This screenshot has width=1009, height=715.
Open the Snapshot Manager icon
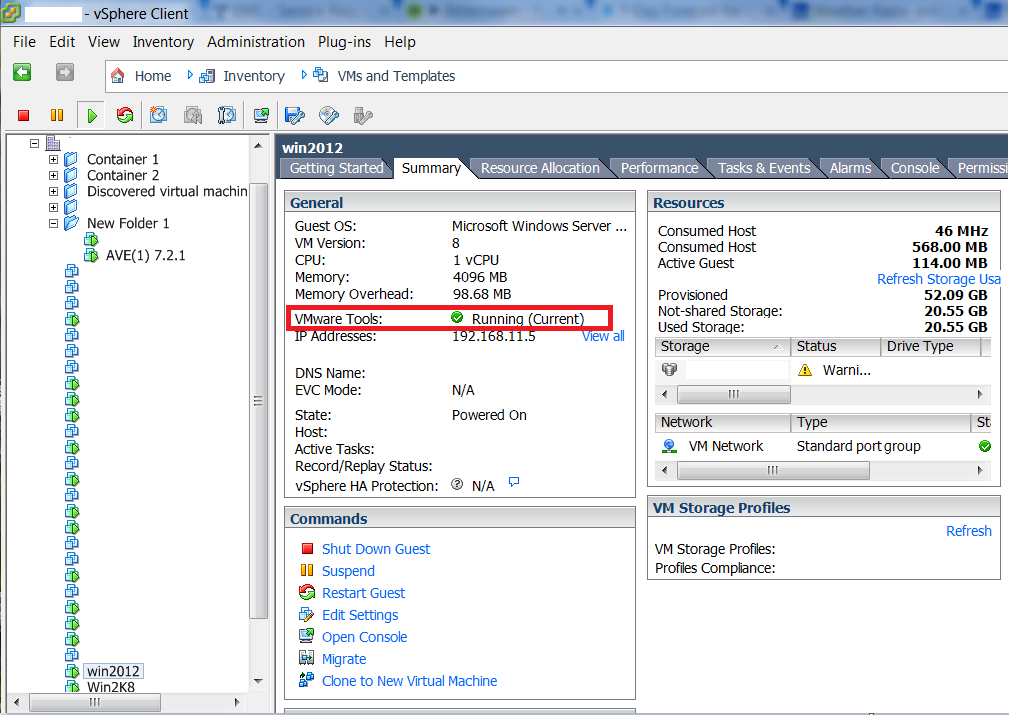pos(227,115)
